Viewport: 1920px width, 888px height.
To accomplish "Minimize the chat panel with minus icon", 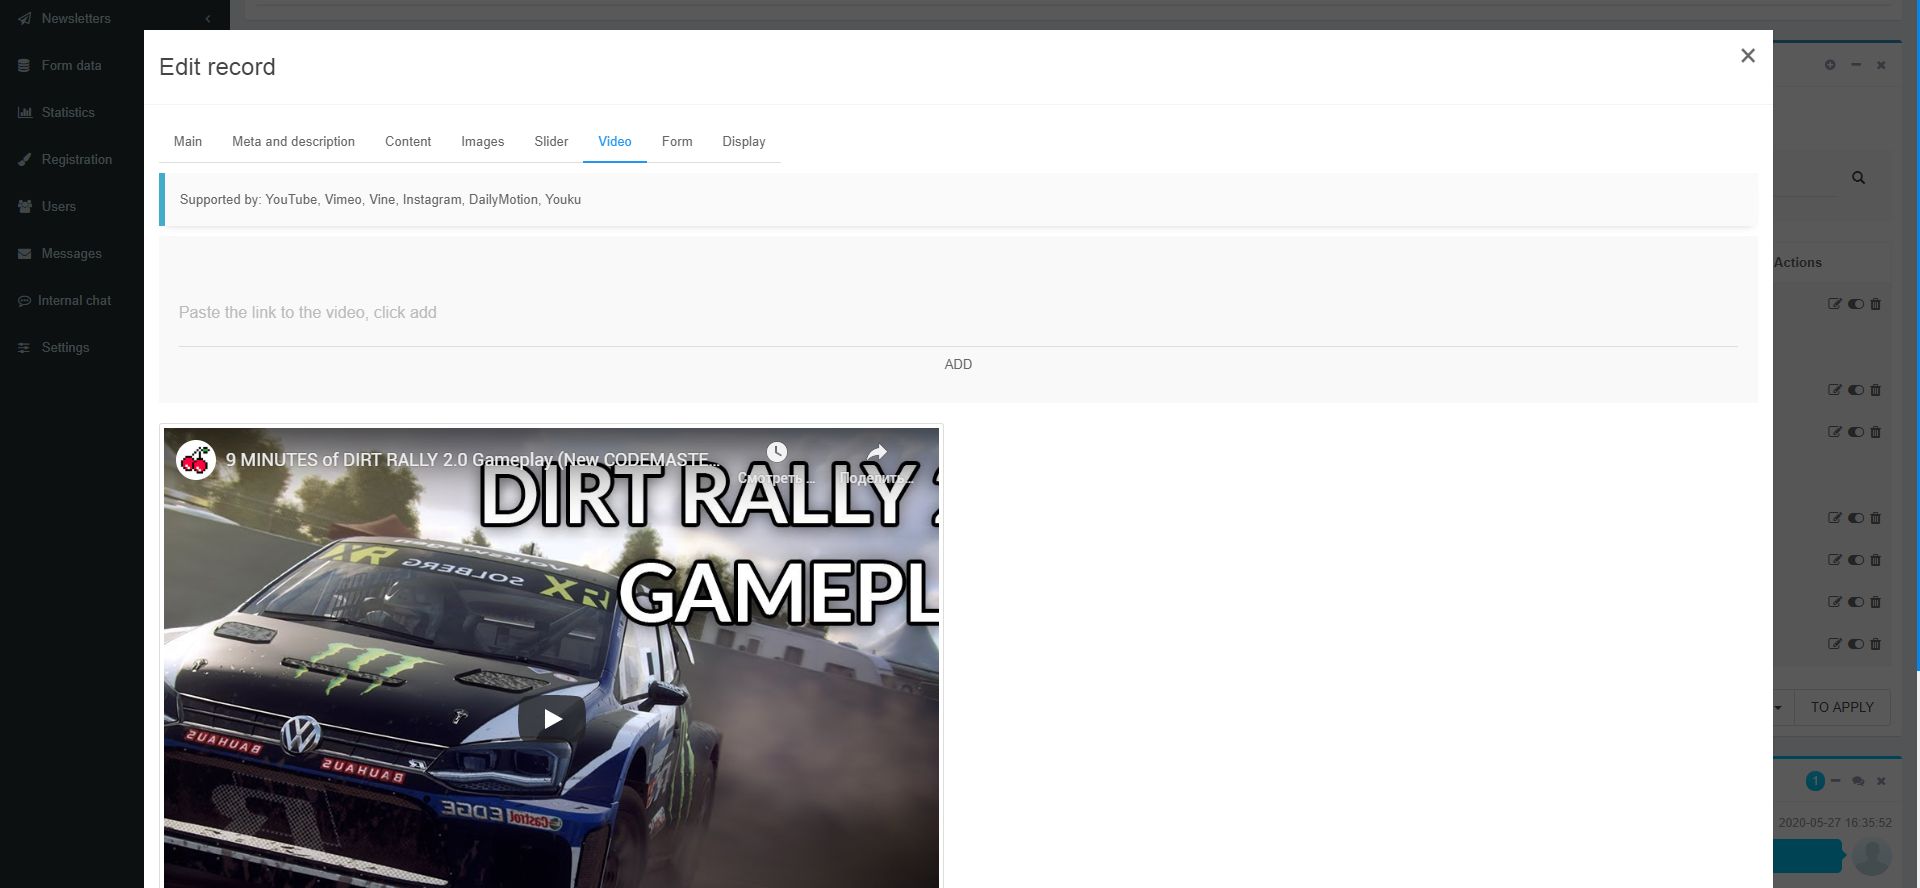I will point(1836,781).
